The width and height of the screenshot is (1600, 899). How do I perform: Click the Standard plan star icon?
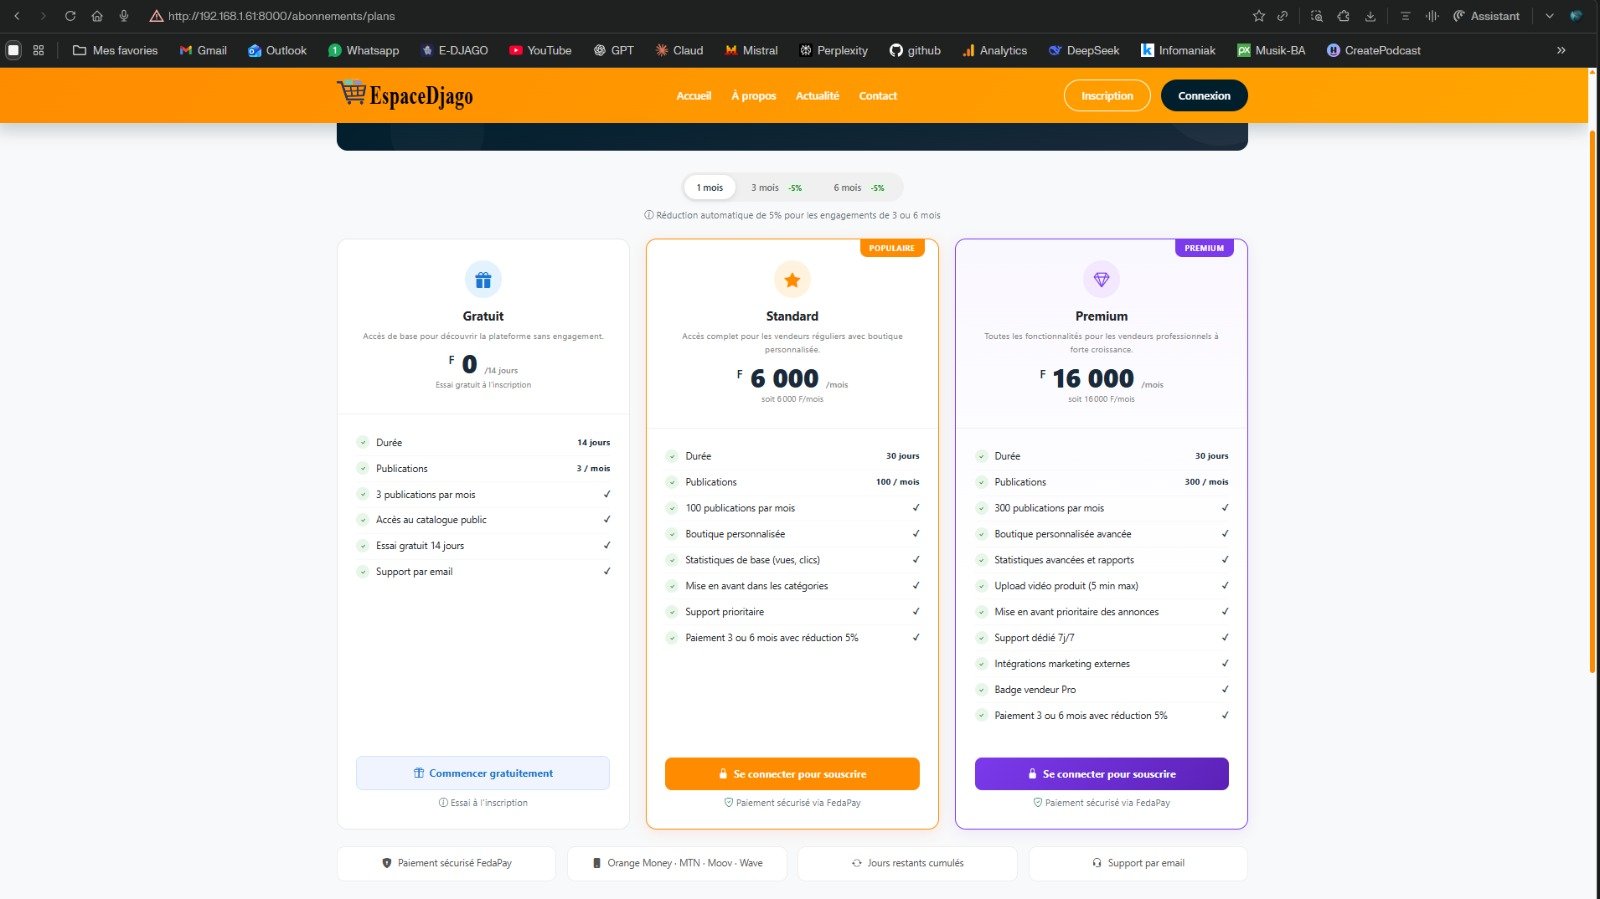point(792,280)
